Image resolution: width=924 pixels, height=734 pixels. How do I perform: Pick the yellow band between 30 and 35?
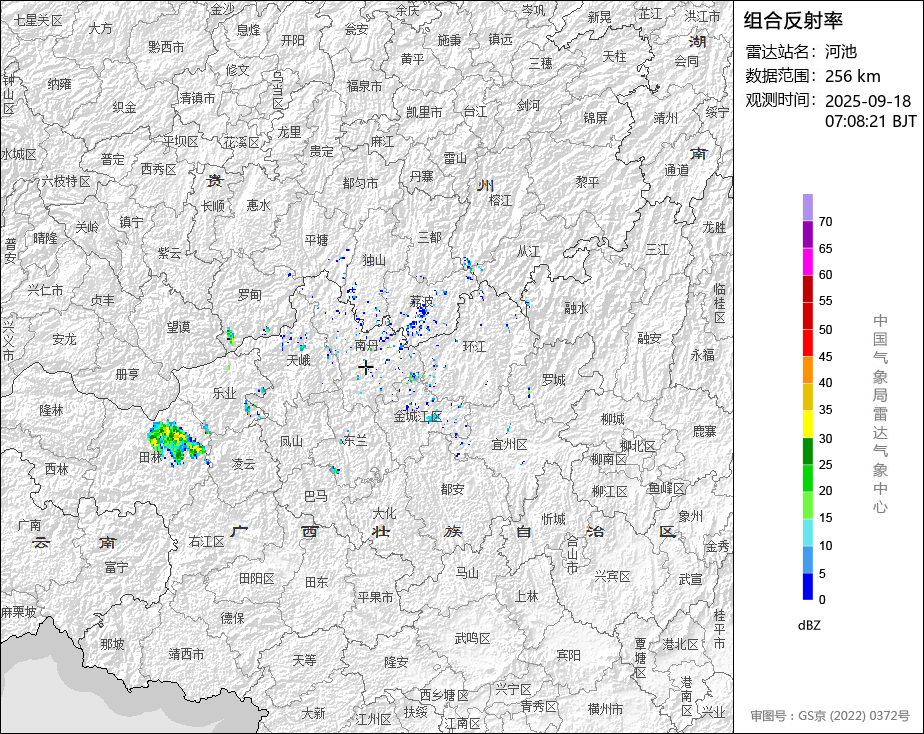pos(807,424)
